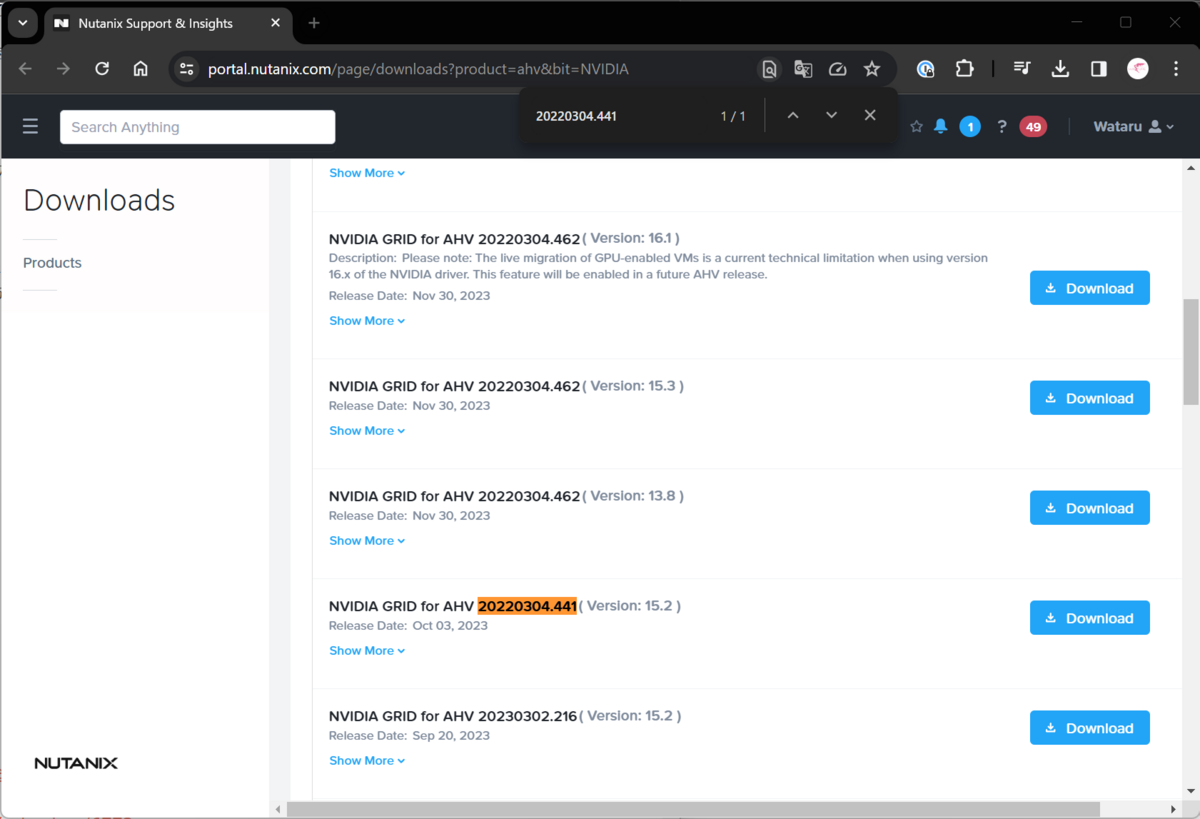Open the media control playlist icon

tap(1022, 69)
